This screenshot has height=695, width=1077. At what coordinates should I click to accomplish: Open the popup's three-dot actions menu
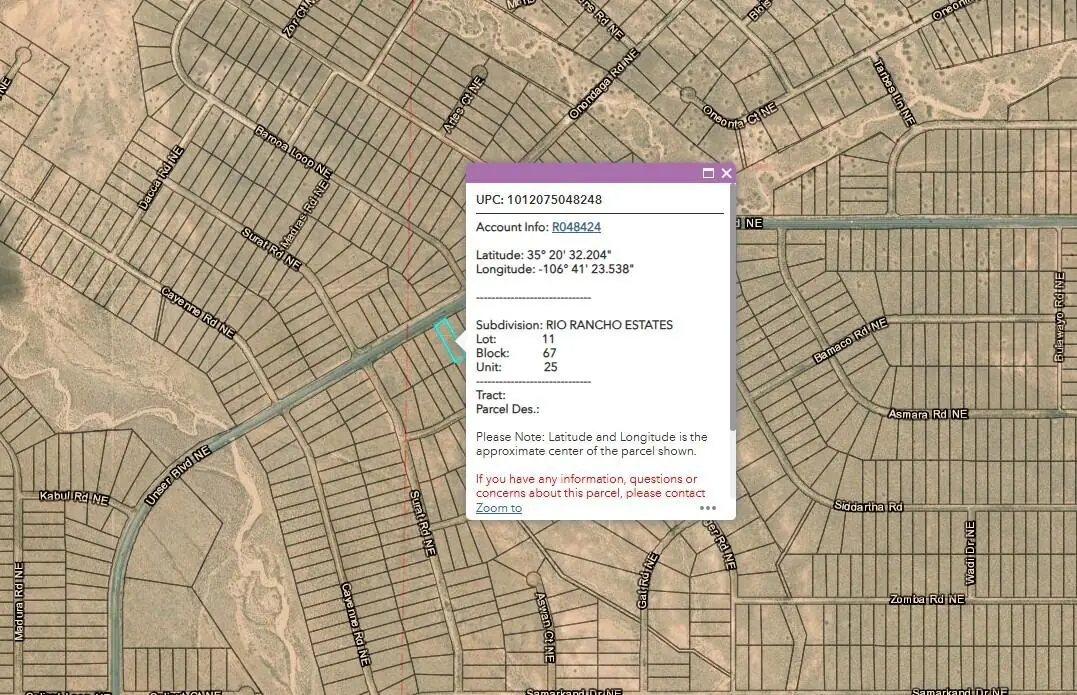(x=707, y=508)
